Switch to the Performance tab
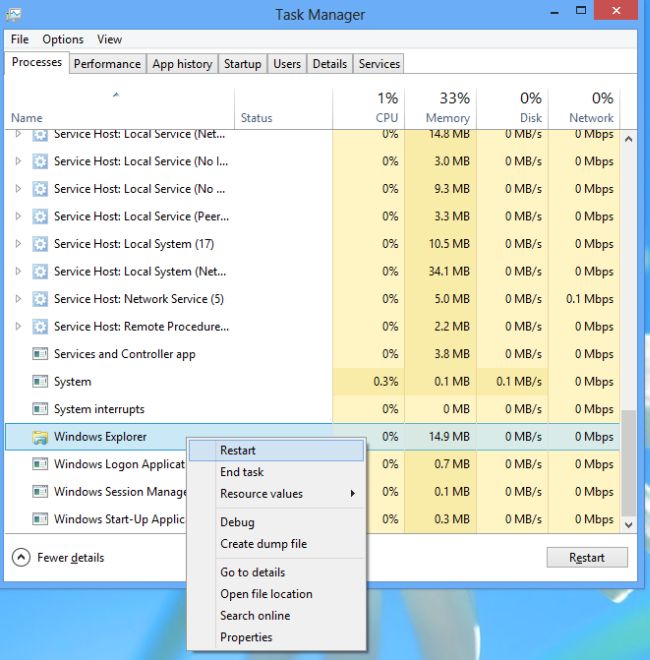Image resolution: width=650 pixels, height=660 pixels. point(107,64)
